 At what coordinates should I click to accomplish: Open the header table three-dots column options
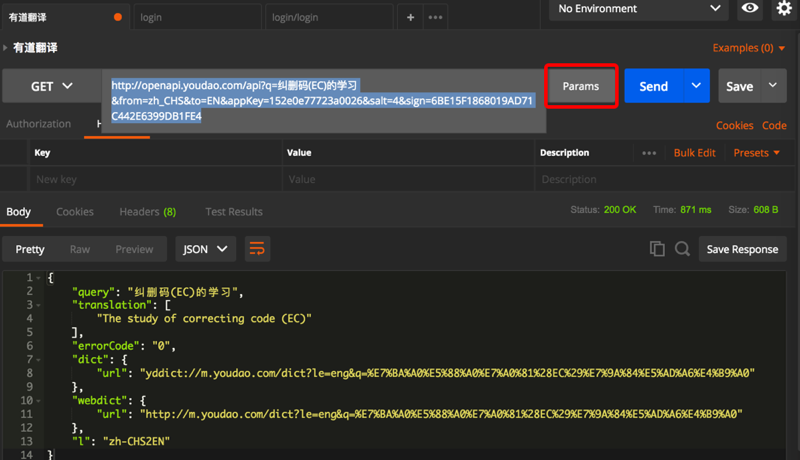649,153
